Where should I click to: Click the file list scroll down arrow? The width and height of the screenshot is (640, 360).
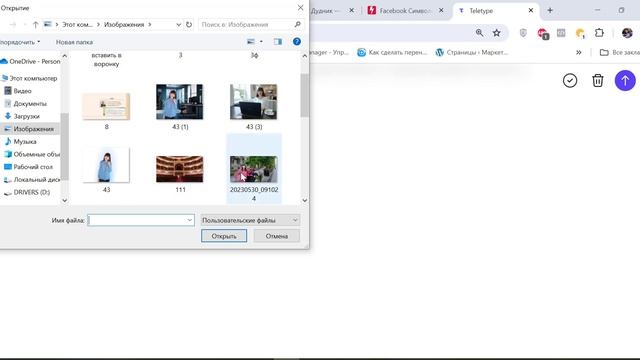304,200
